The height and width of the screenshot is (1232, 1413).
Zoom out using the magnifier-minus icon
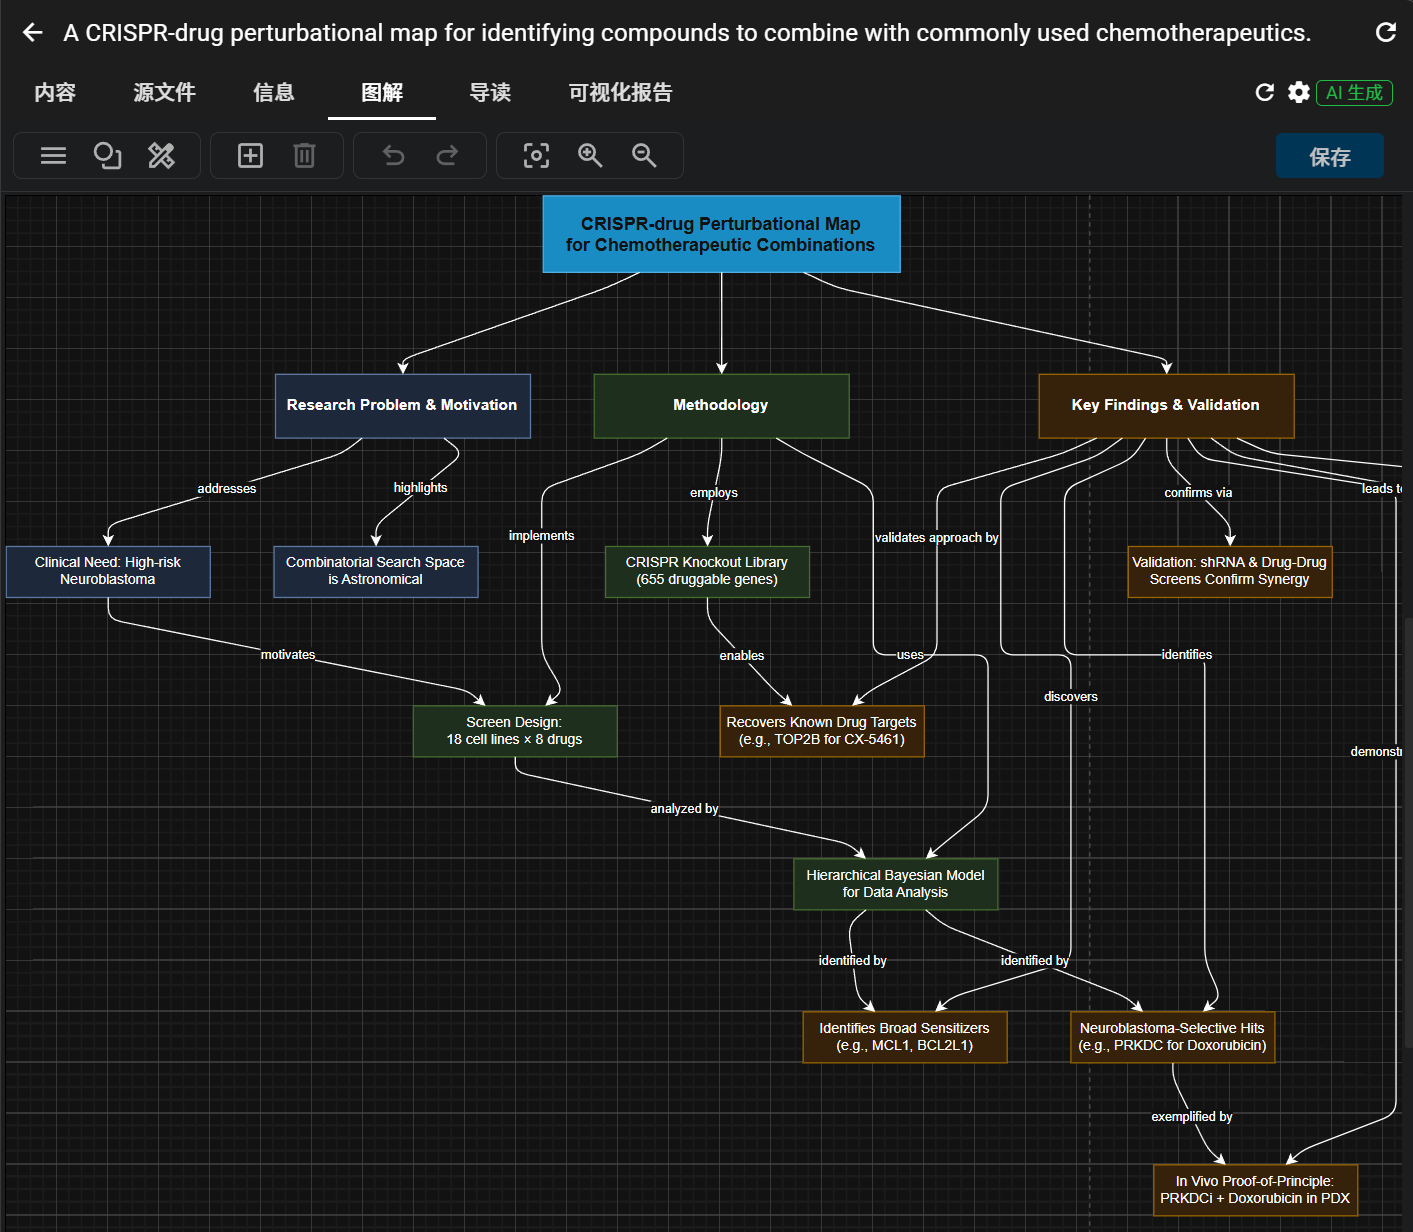[x=644, y=155]
